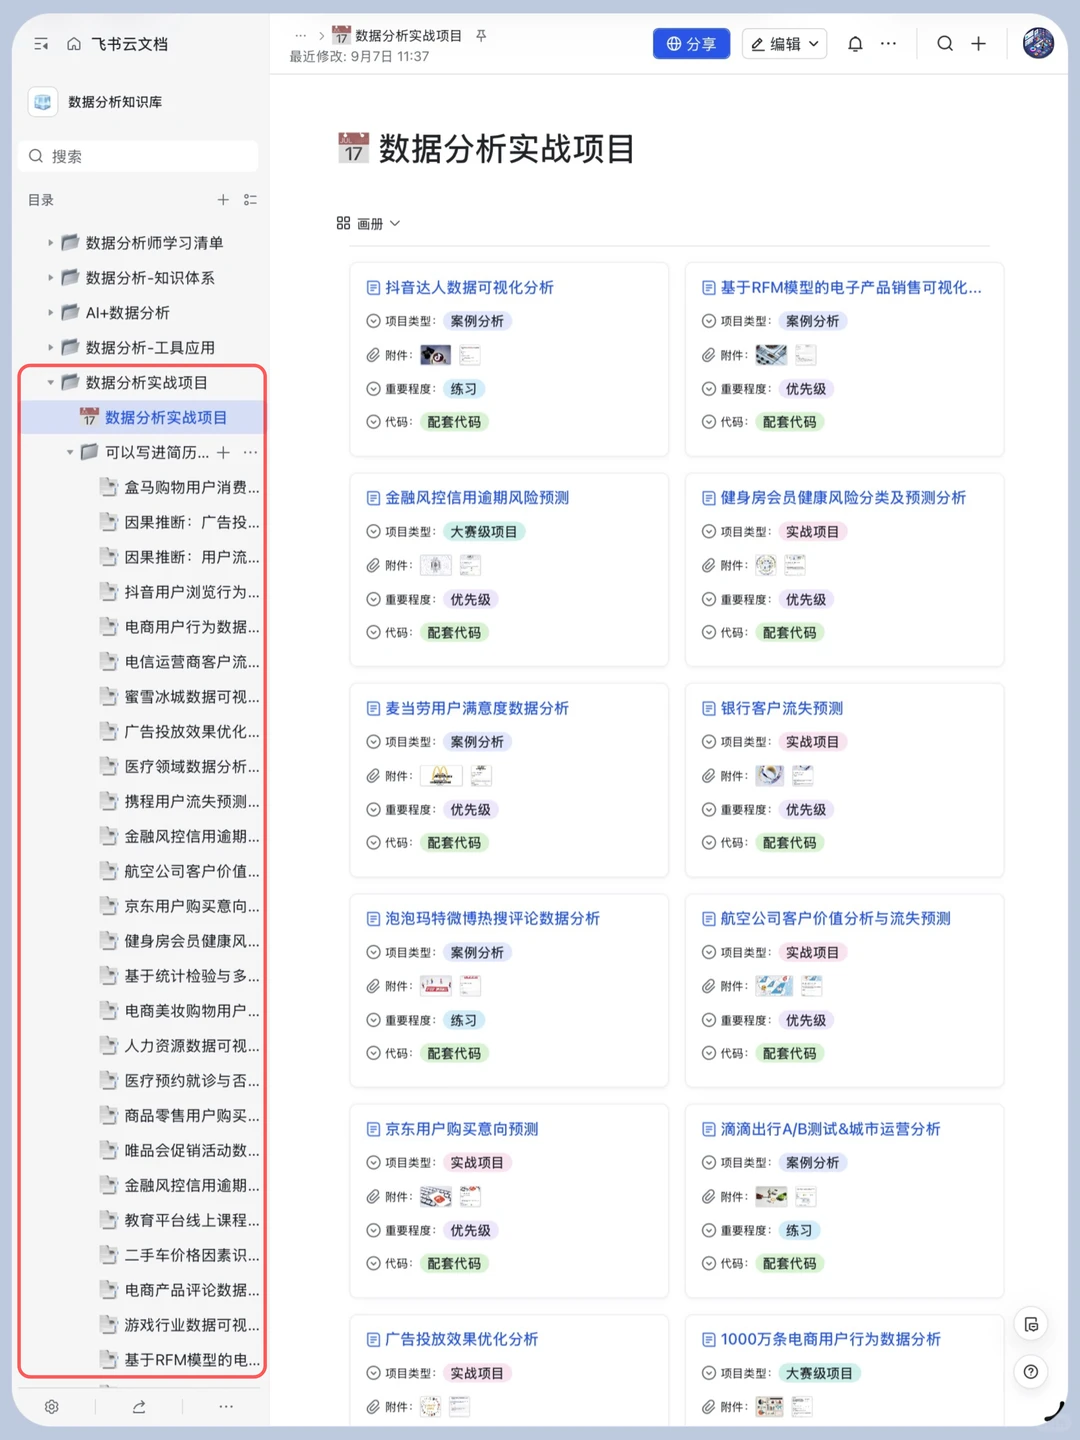Open the first attachment thumbnail in 麦当劳用户满意度数据分析 card
Image resolution: width=1080 pixels, height=1440 pixels.
pyautogui.click(x=441, y=775)
